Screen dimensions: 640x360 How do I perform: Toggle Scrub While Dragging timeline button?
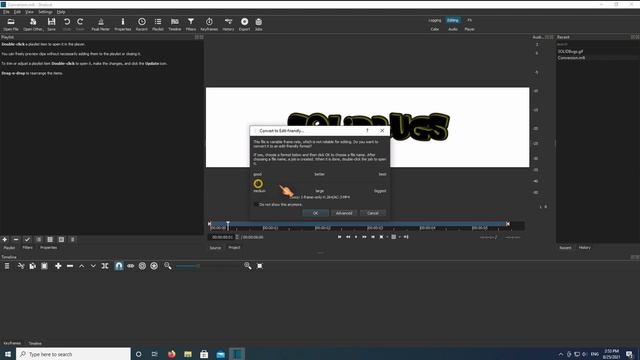click(x=131, y=266)
